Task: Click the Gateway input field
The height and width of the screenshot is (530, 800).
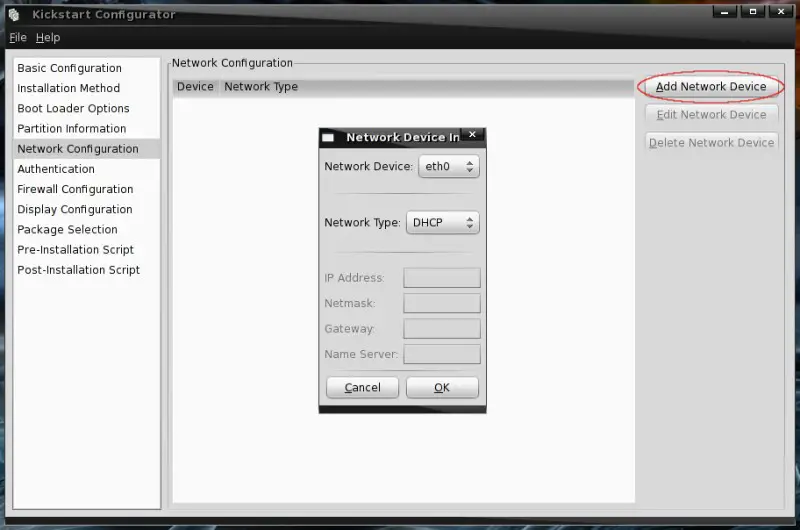Action: (x=442, y=329)
